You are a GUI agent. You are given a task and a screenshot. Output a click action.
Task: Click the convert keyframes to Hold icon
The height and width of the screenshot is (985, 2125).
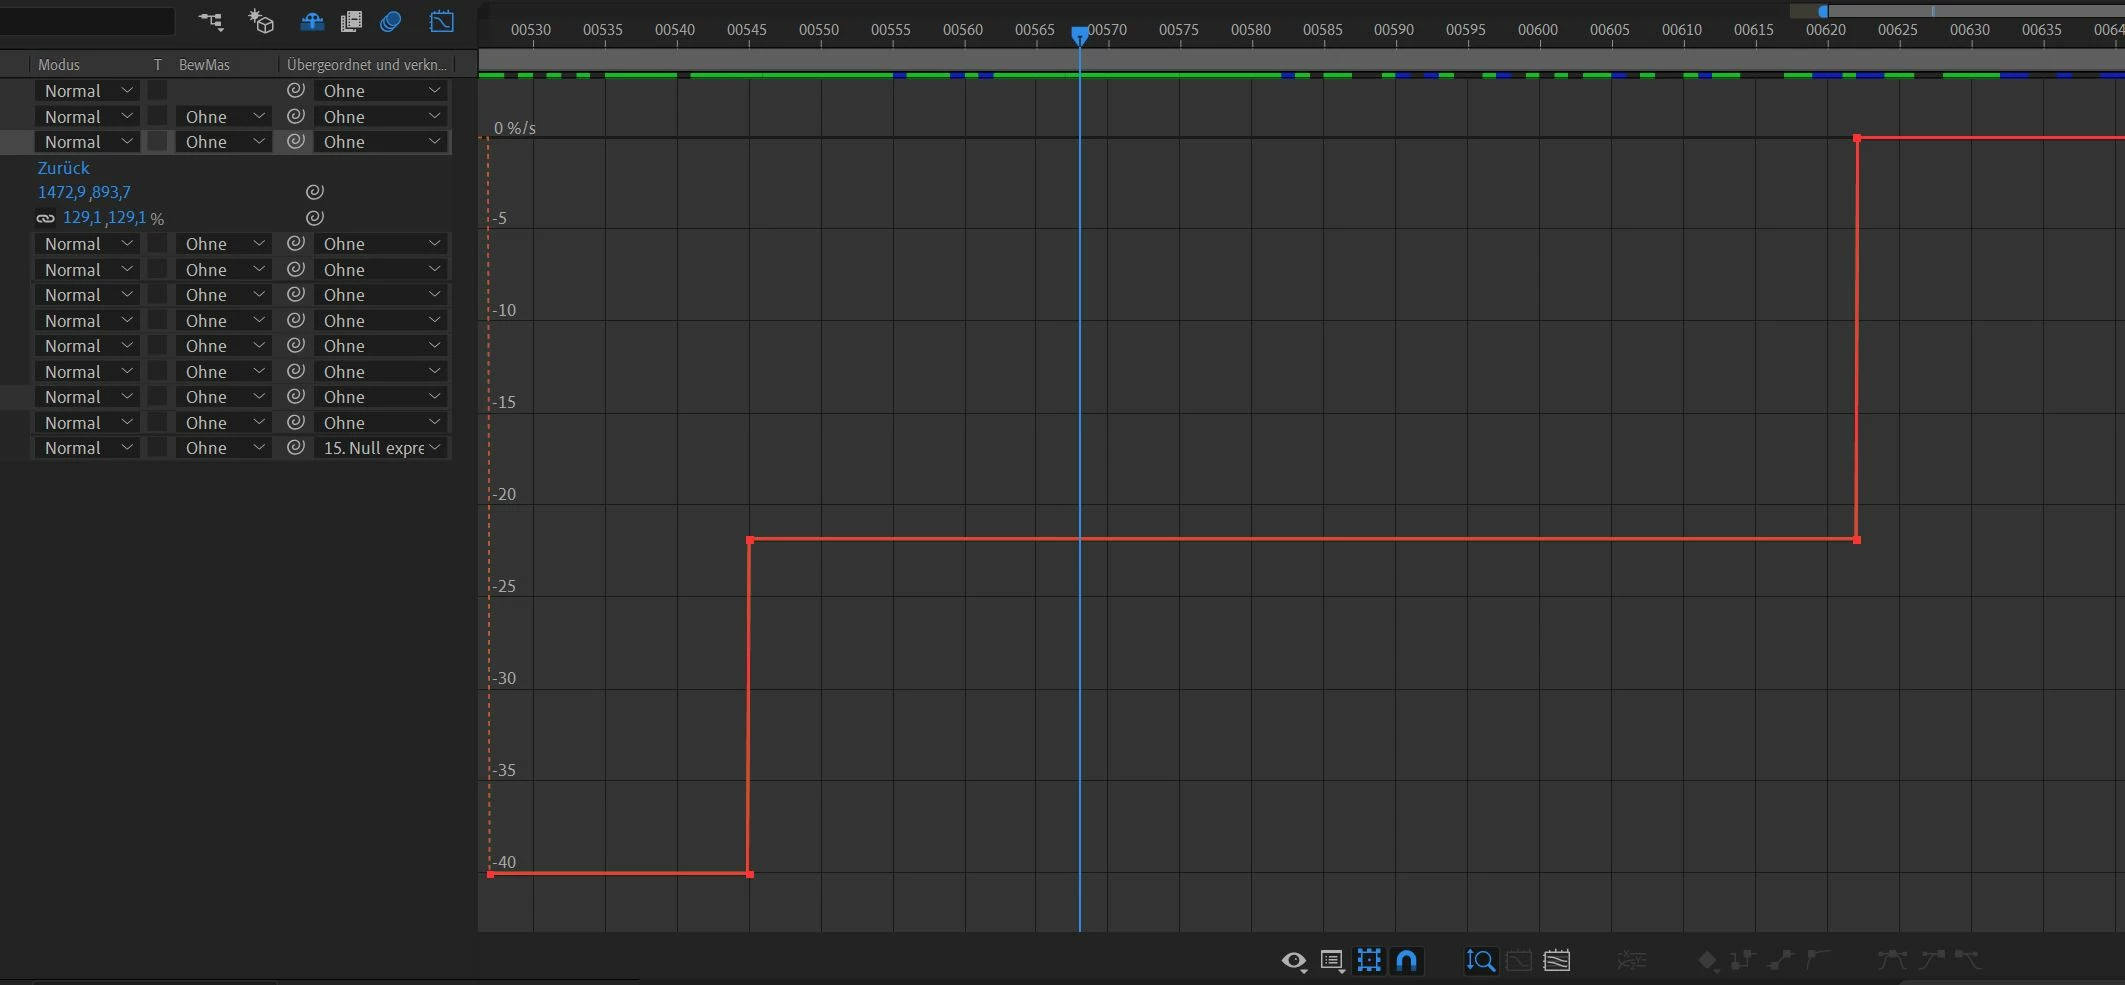point(1743,961)
